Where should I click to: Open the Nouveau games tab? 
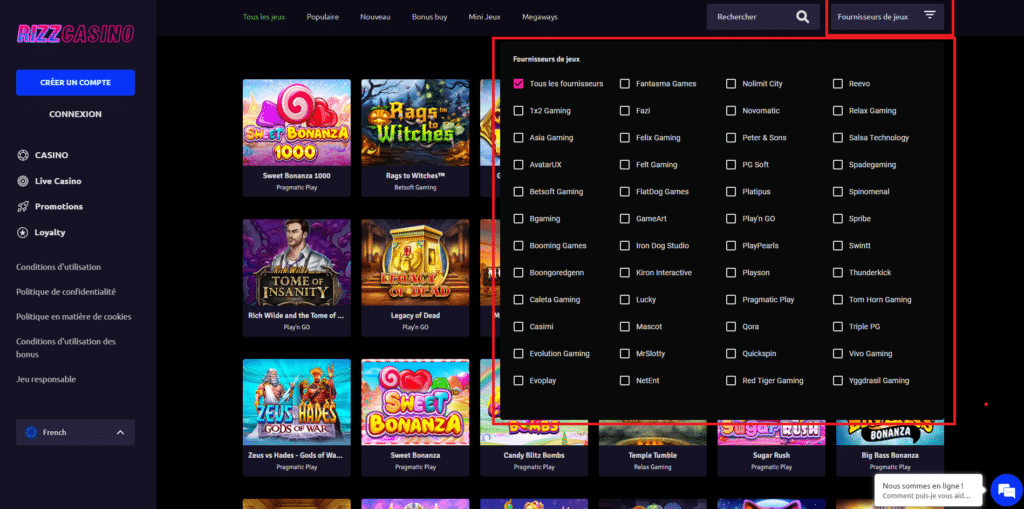click(x=376, y=17)
